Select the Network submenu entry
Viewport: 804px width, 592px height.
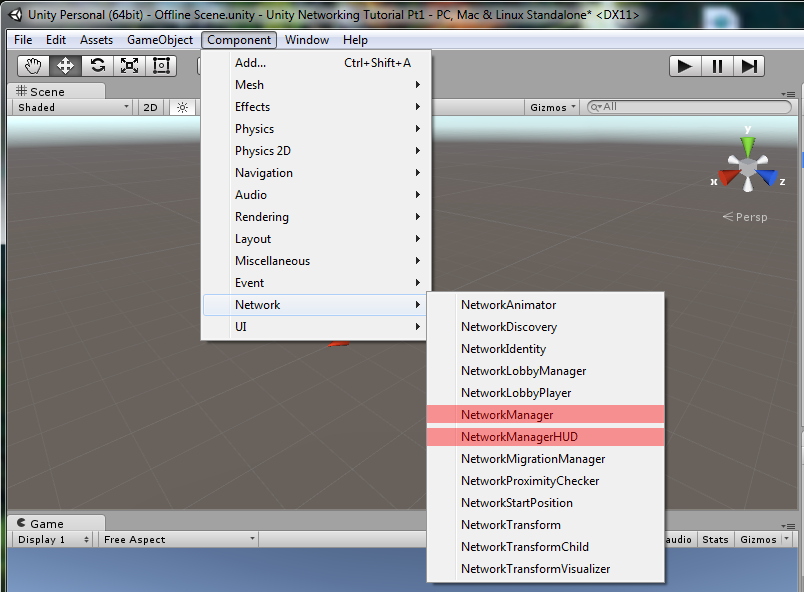coord(315,305)
